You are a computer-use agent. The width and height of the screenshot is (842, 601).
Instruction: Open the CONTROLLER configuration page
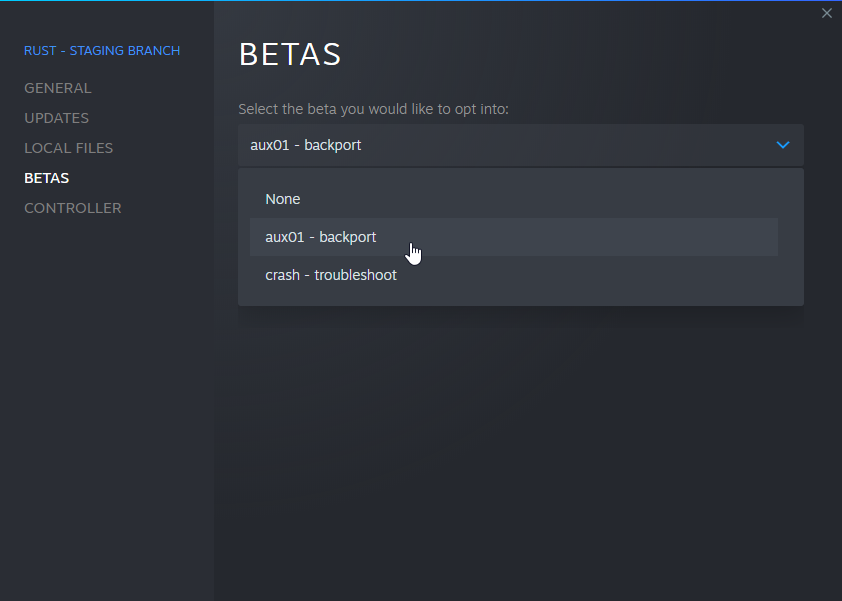[72, 207]
